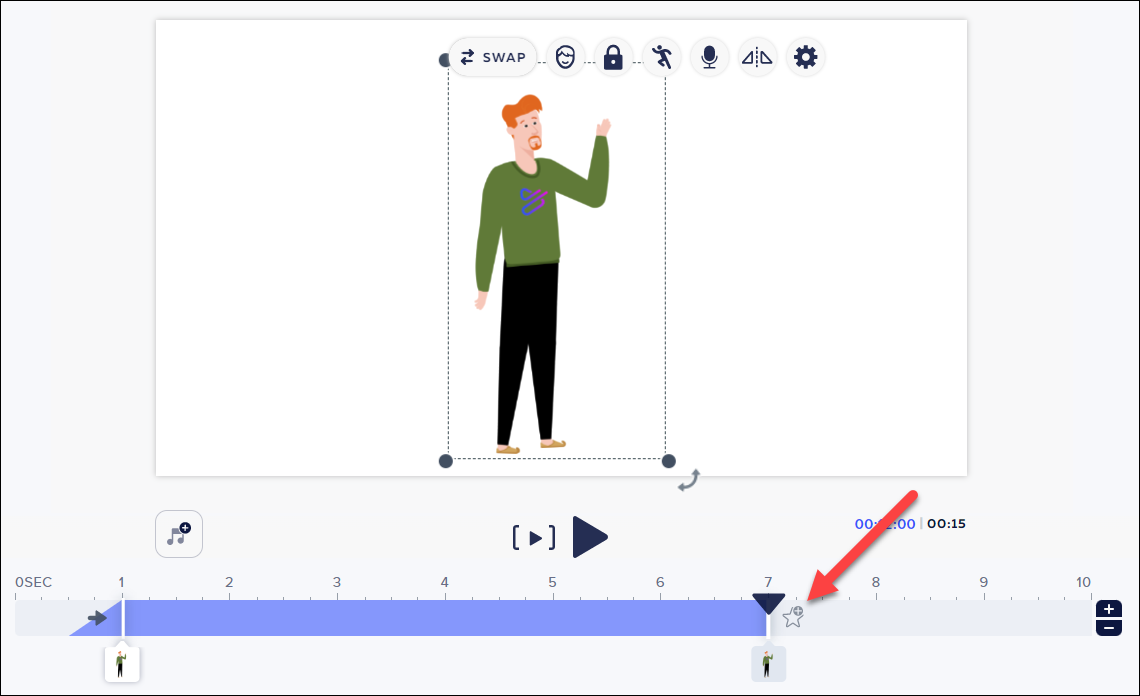Zoom out timeline with minus button
This screenshot has width=1140, height=696.
1109,627
